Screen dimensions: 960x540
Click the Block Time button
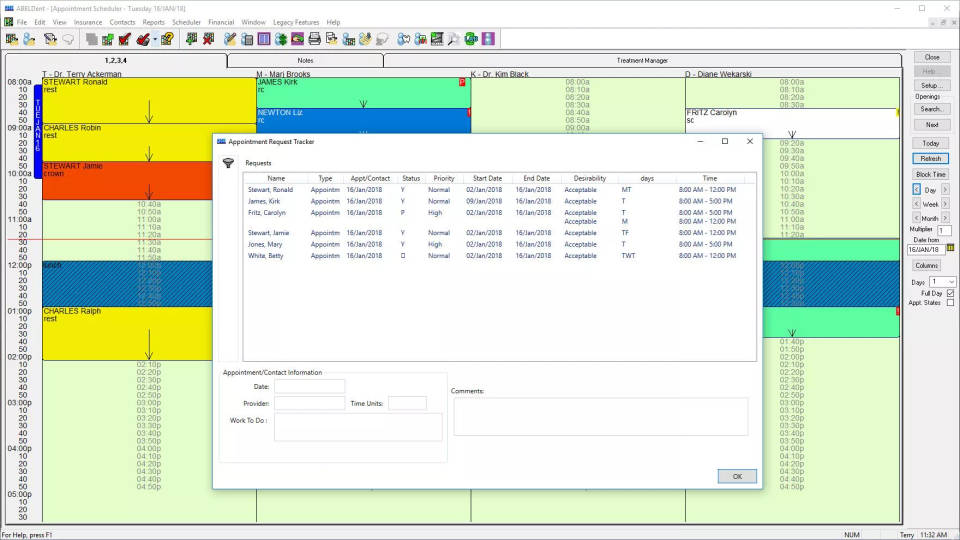(931, 174)
